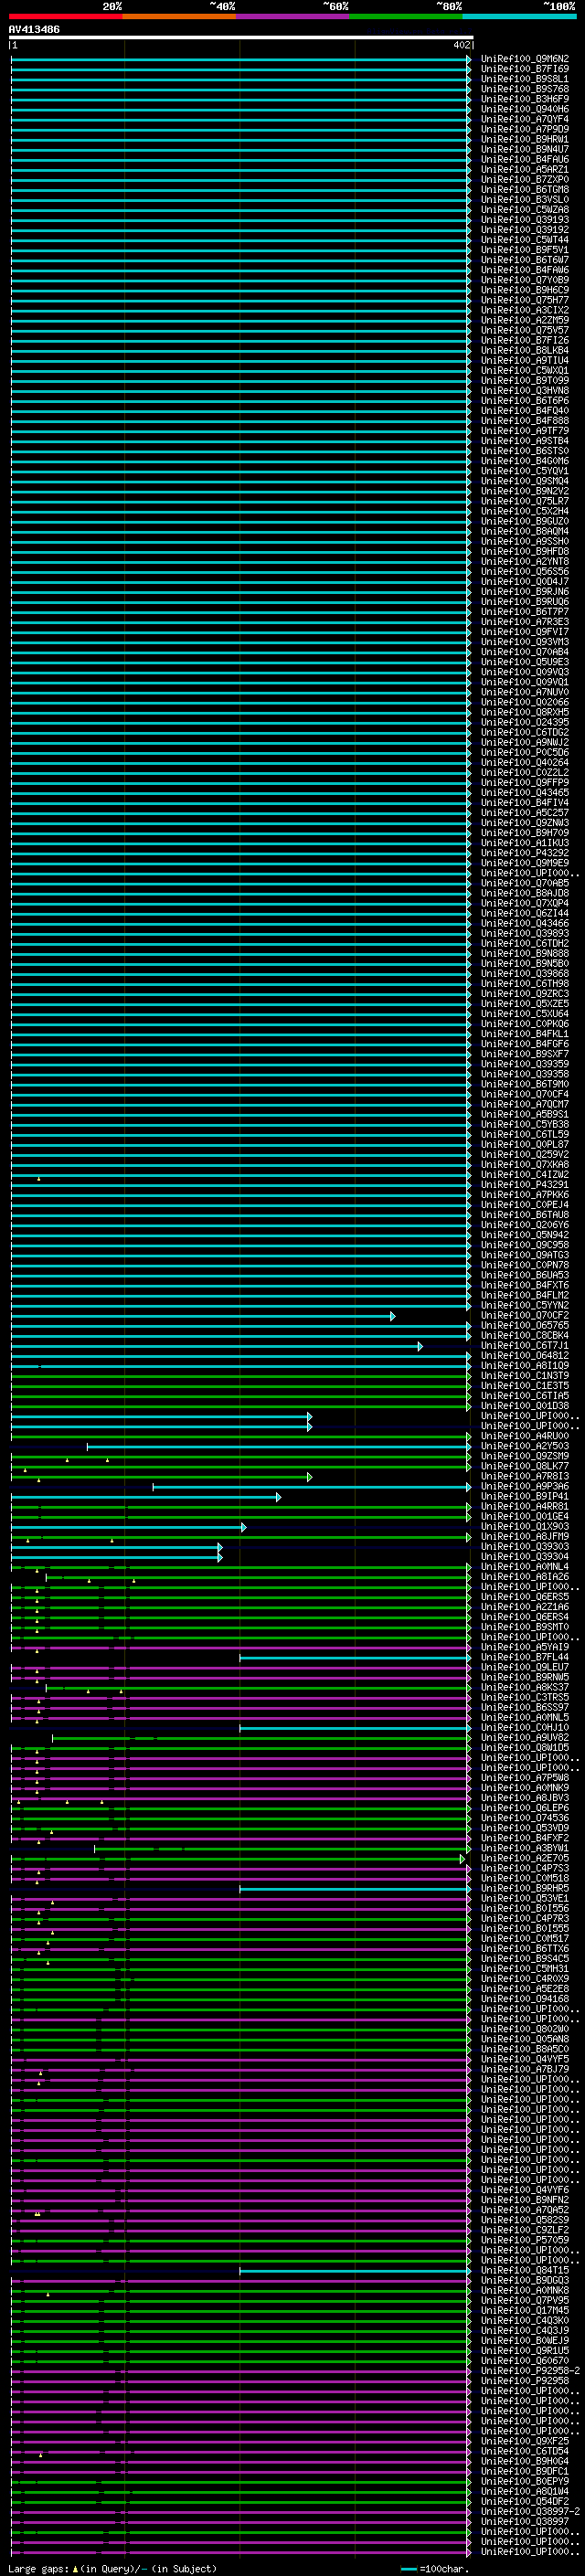This screenshot has width=585, height=2576.
Task: Click label UniRef100_Q9ATG3
Action: [525, 1256]
